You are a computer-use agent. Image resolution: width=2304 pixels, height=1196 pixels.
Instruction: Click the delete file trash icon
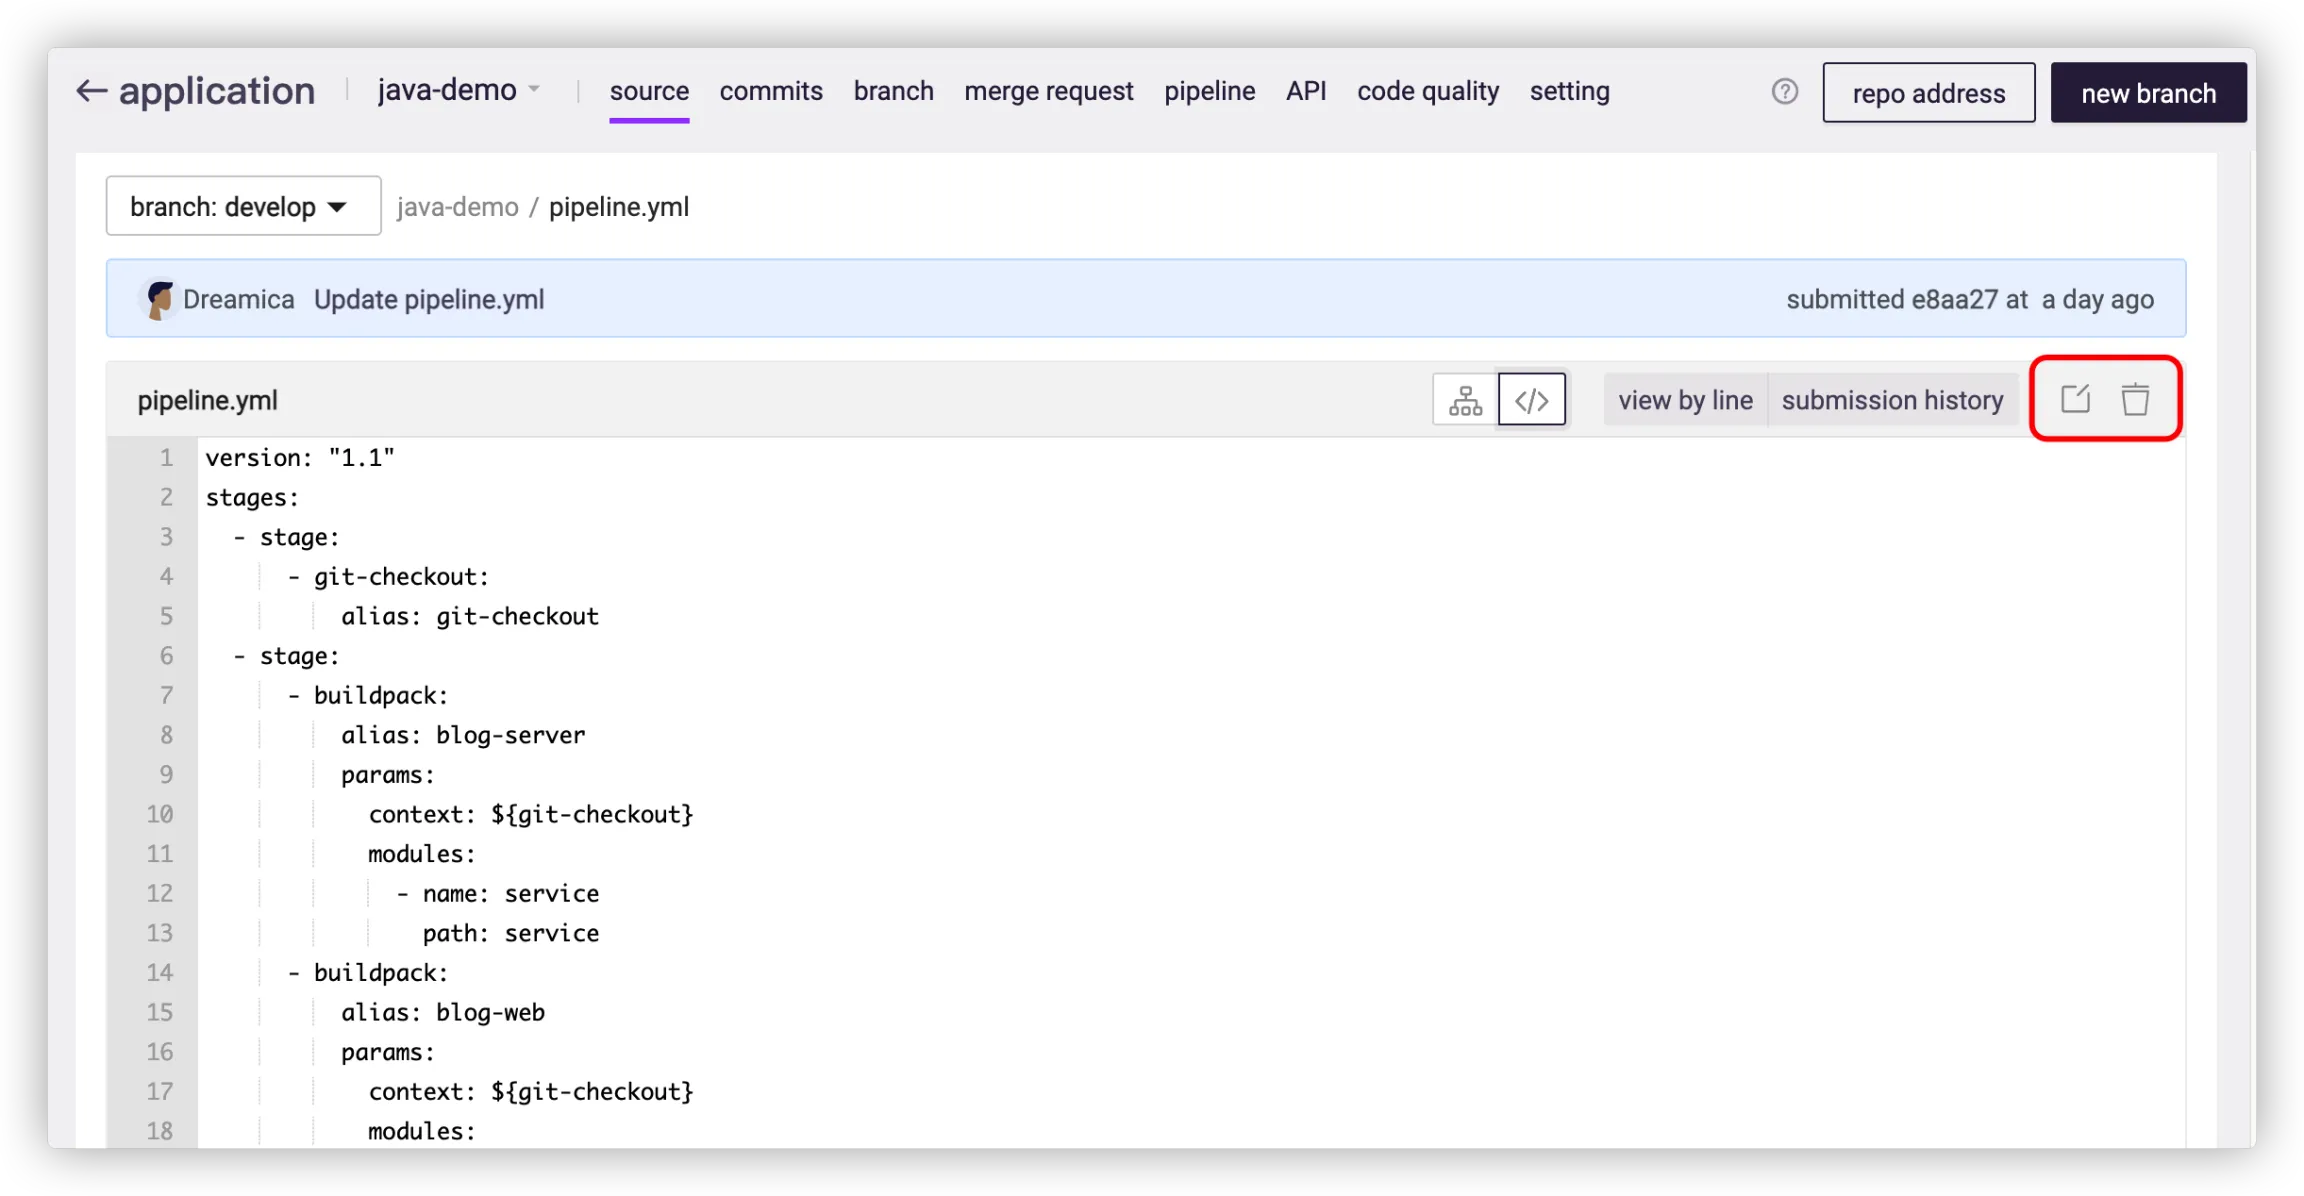coord(2135,399)
